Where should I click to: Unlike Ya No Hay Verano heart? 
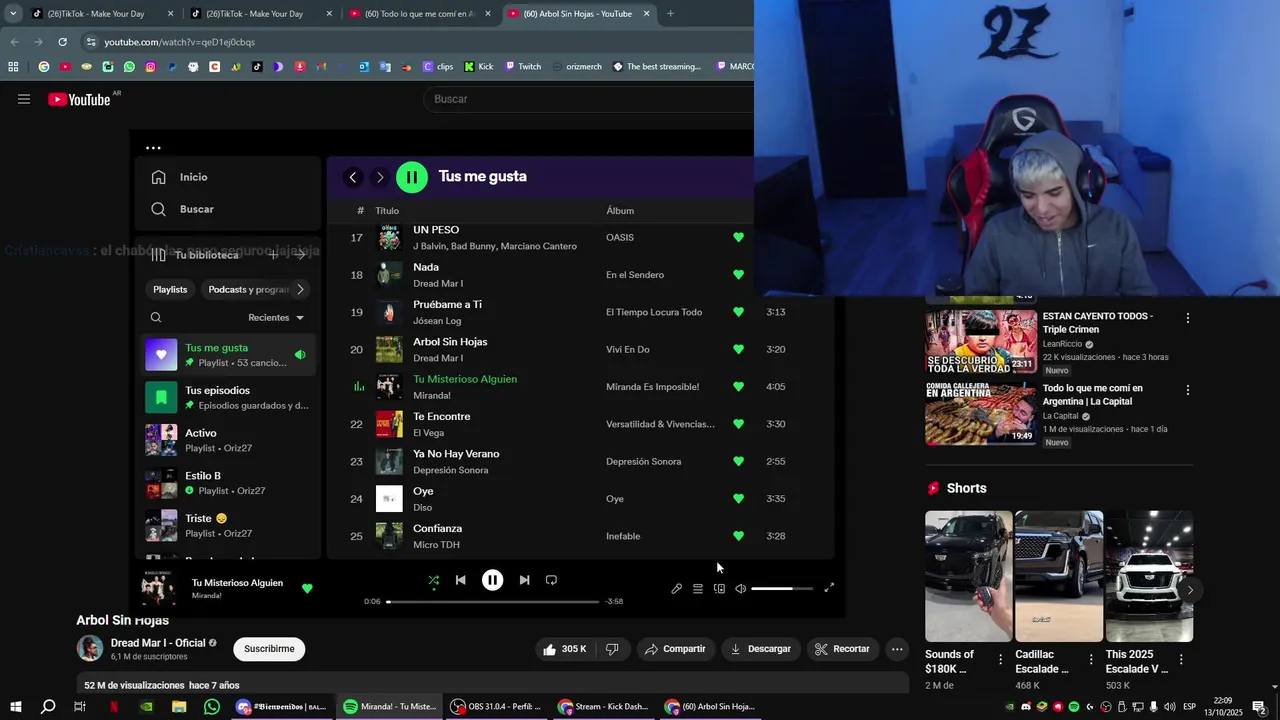click(x=738, y=461)
